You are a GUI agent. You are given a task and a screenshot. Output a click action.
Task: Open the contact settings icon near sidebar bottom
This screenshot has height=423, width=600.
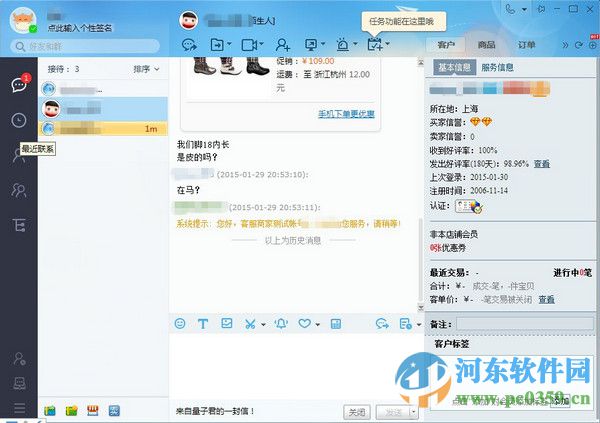19,358
